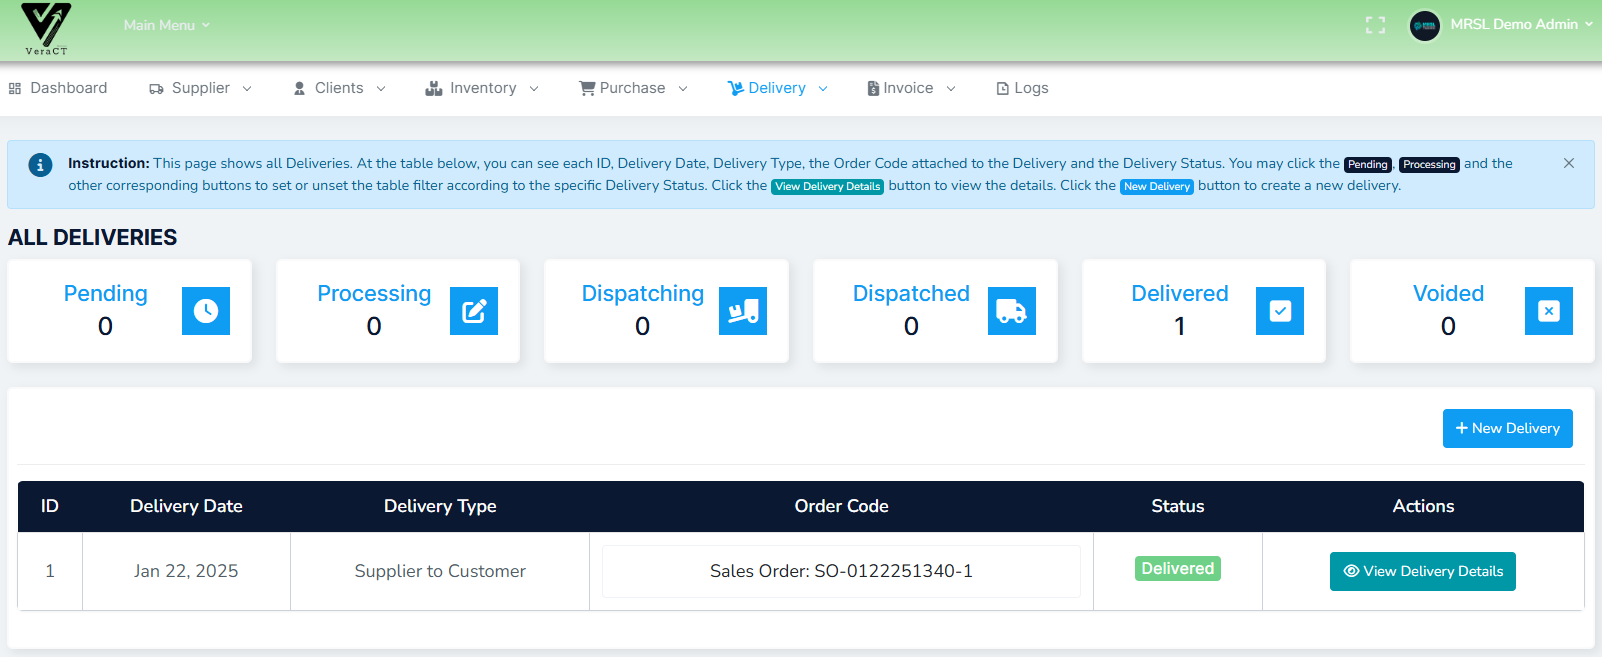Expand the Supplier menu chevron
Viewport: 1602px width, 657px height.
pyautogui.click(x=247, y=89)
